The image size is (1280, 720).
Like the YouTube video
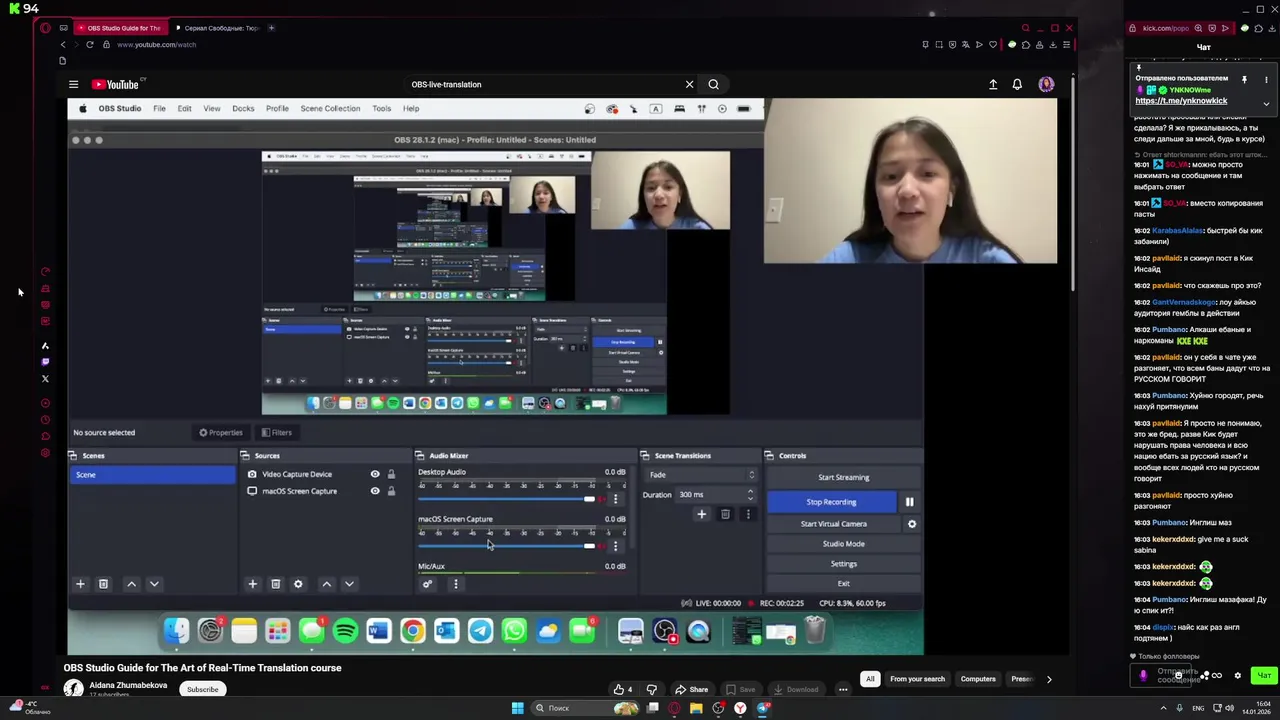click(x=623, y=689)
